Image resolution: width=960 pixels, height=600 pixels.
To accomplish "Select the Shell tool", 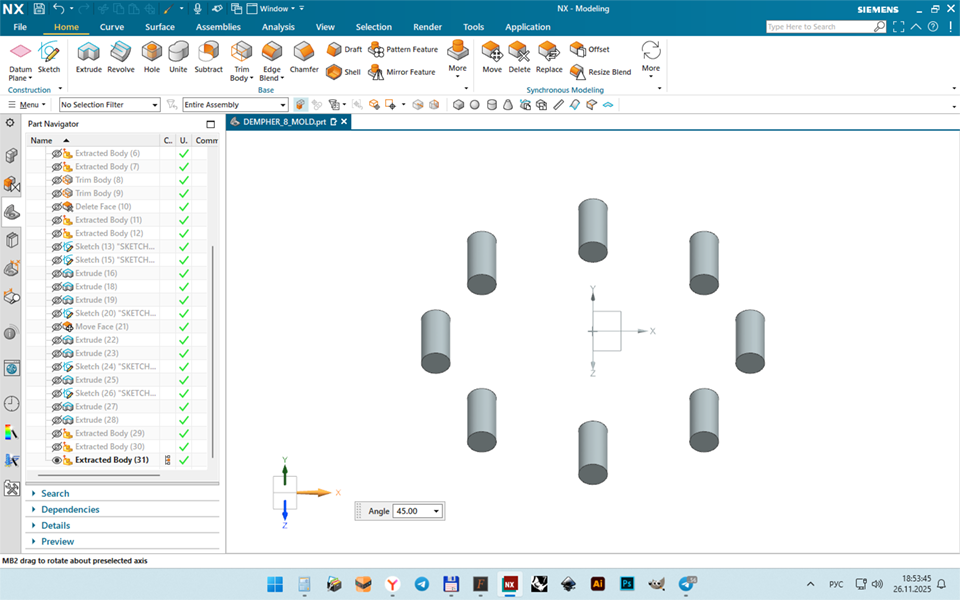I will pyautogui.click(x=343, y=72).
